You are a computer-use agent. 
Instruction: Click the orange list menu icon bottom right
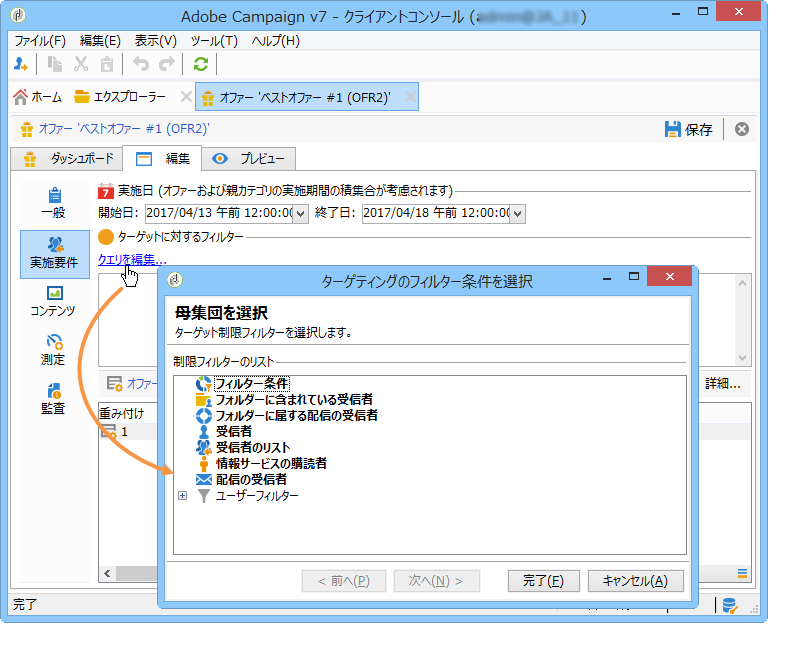coord(742,573)
